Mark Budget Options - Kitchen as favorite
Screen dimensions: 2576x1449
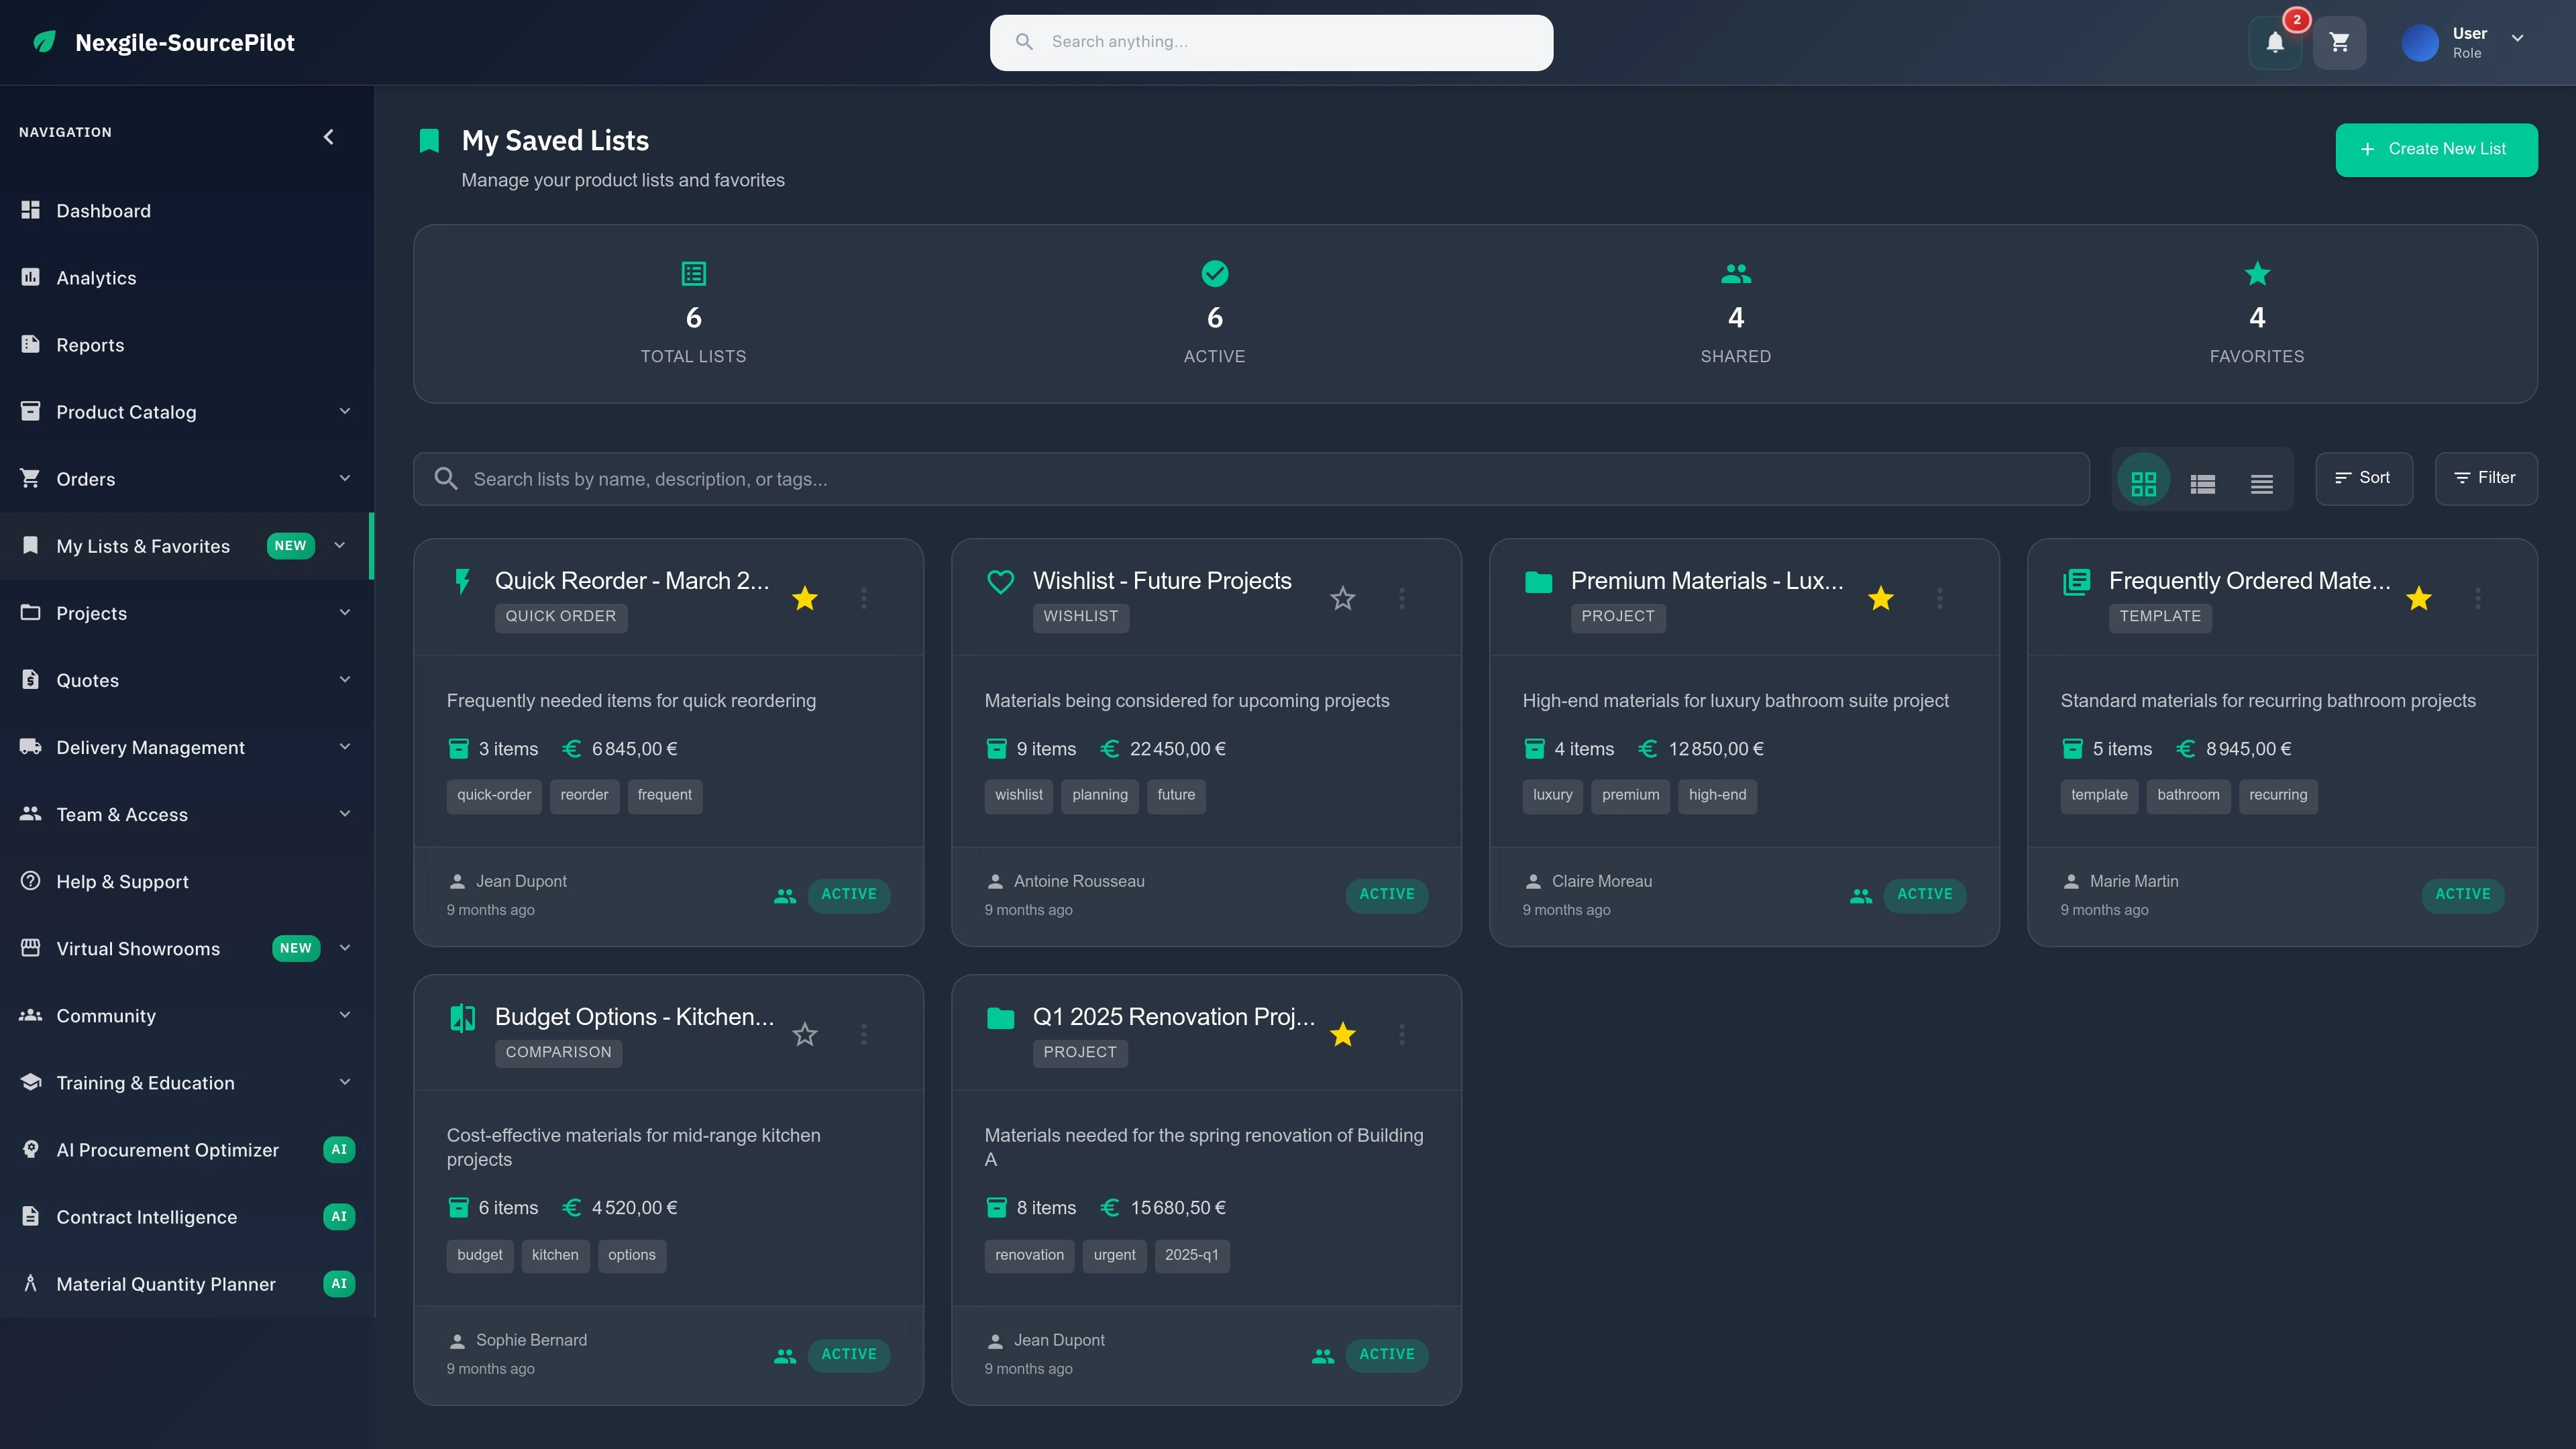pos(804,1034)
